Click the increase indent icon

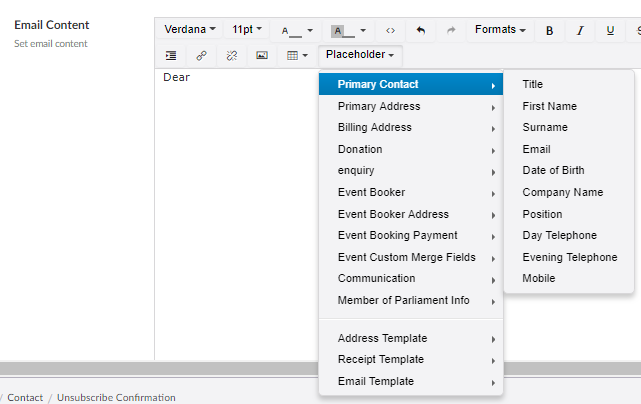click(171, 55)
